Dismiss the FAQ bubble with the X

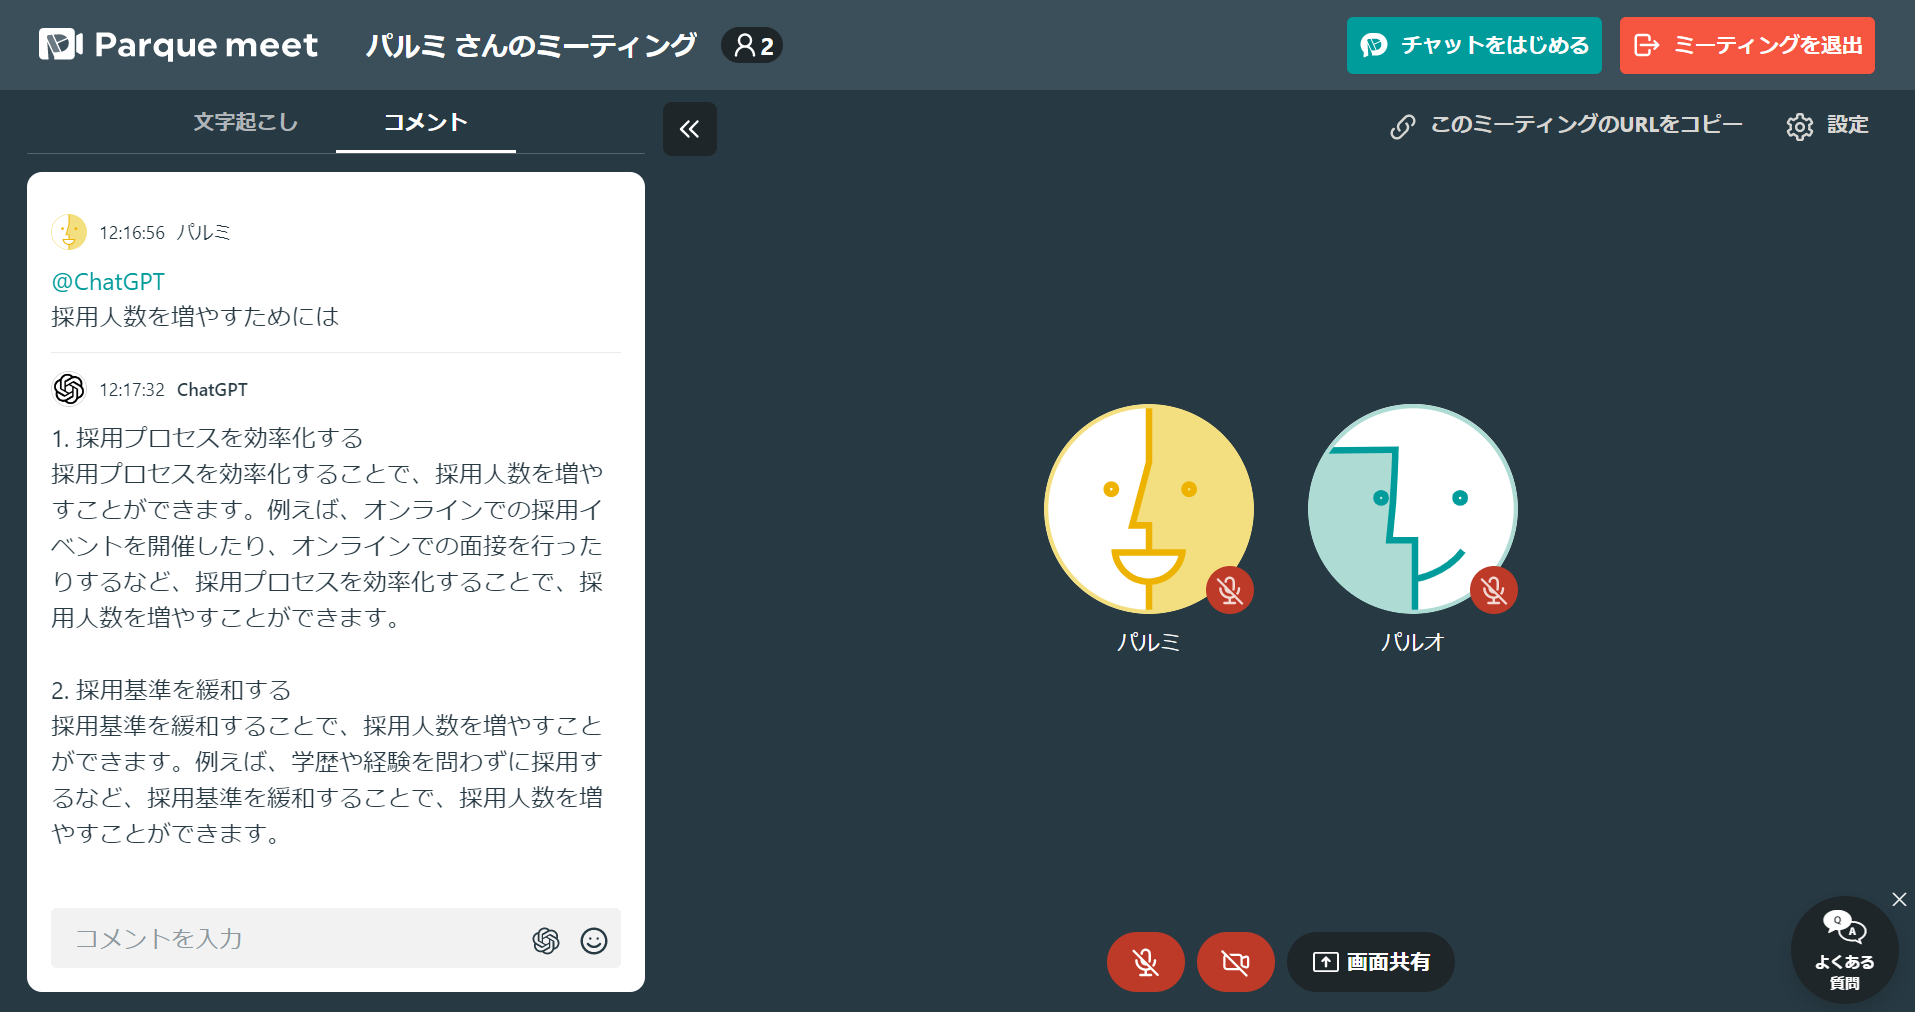pos(1897,899)
